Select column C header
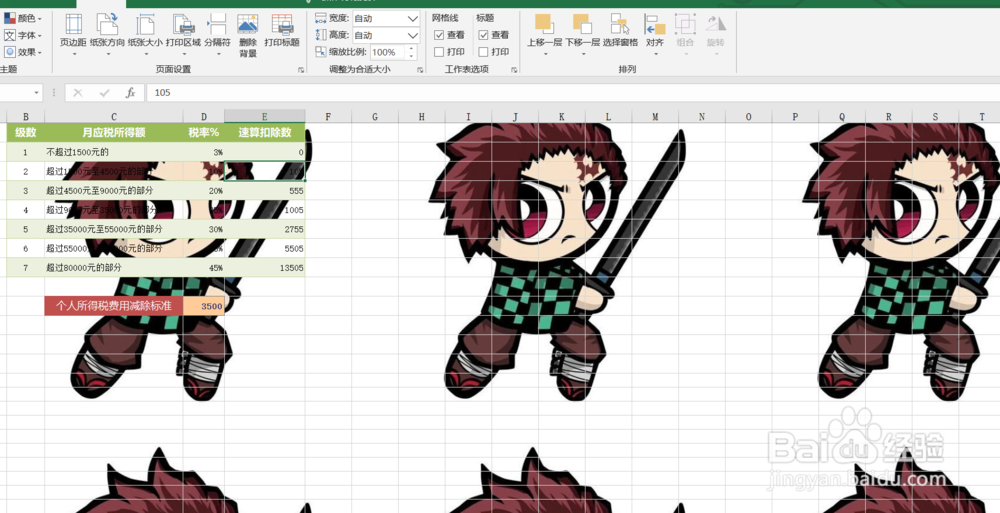 (x=114, y=117)
